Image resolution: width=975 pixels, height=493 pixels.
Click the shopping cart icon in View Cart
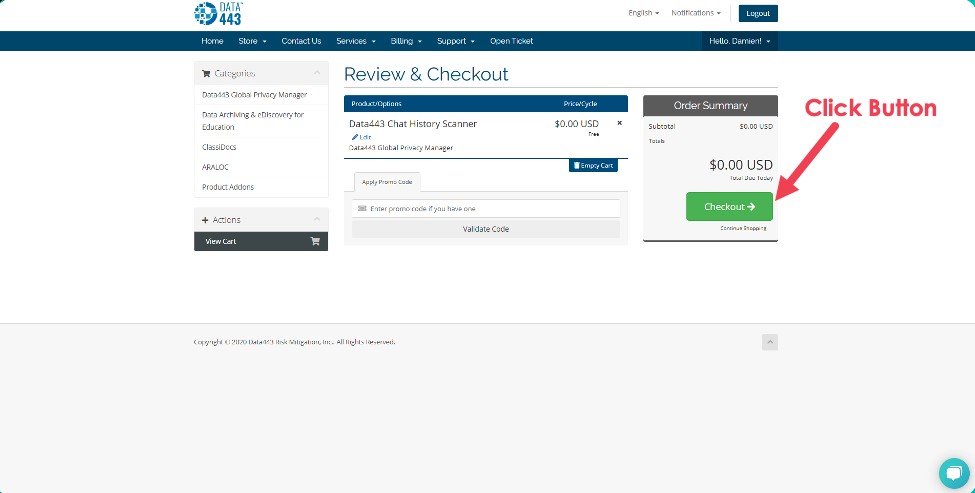click(315, 241)
